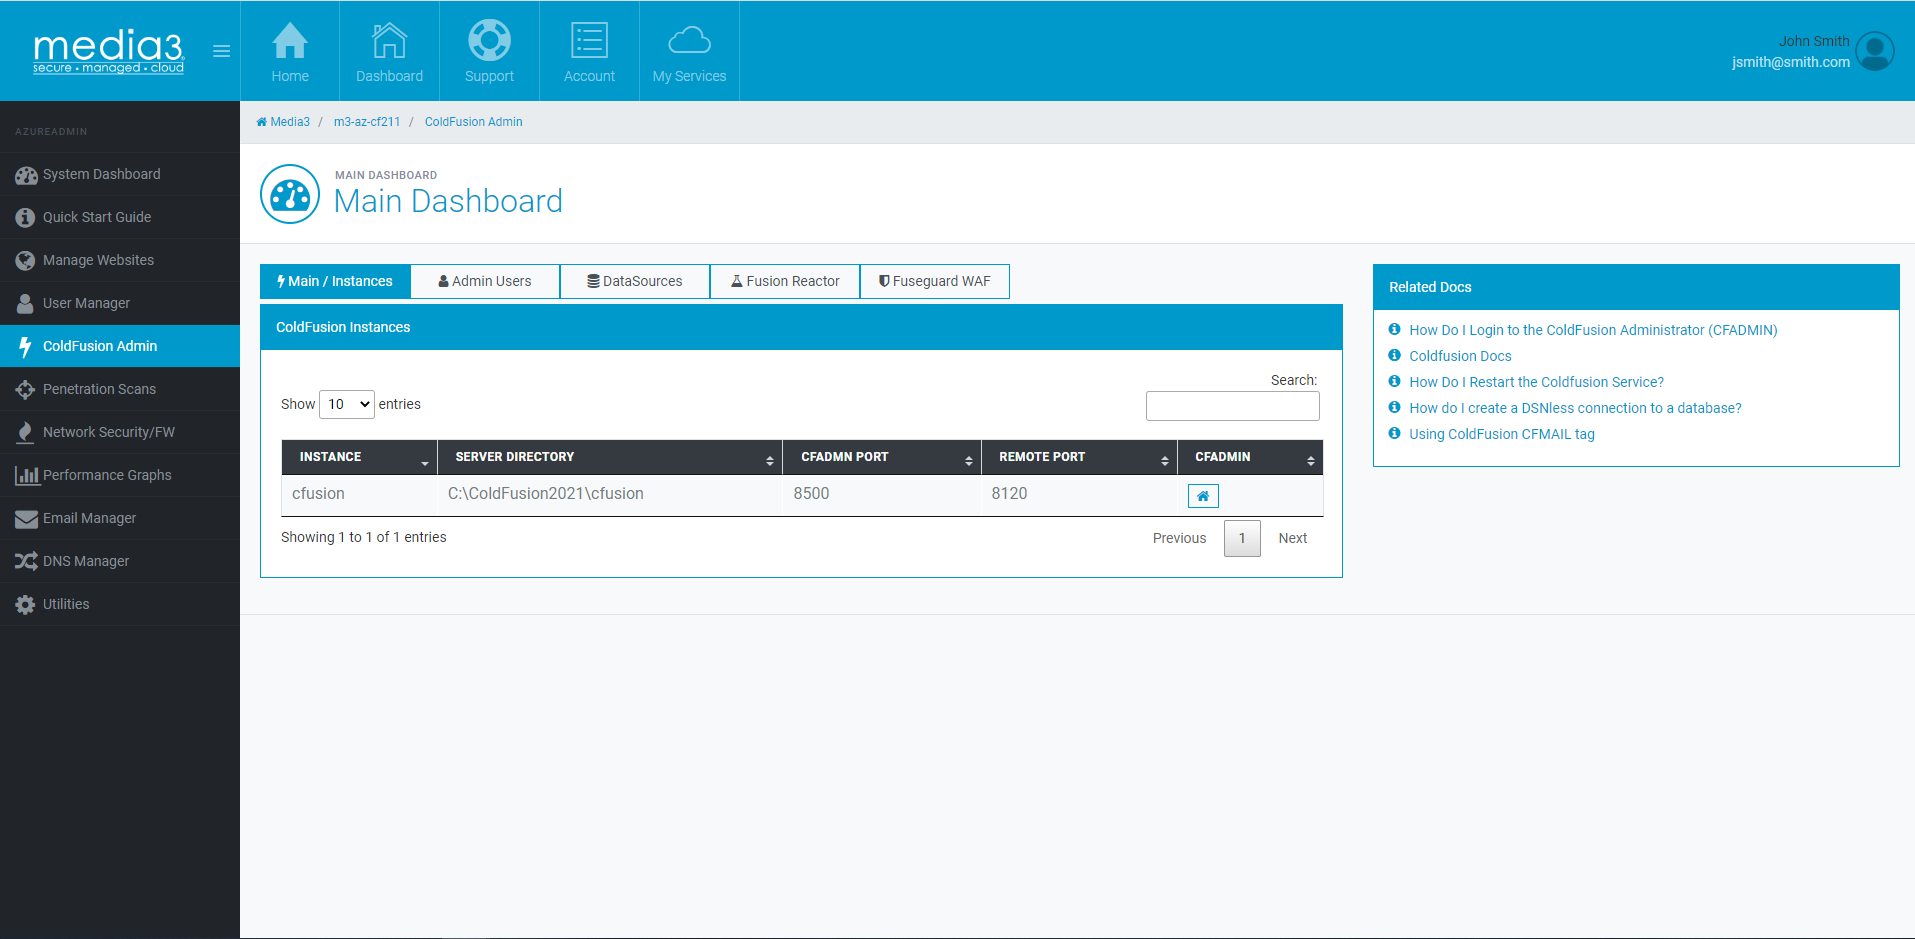Open DSNless connection doc link

click(x=1575, y=408)
